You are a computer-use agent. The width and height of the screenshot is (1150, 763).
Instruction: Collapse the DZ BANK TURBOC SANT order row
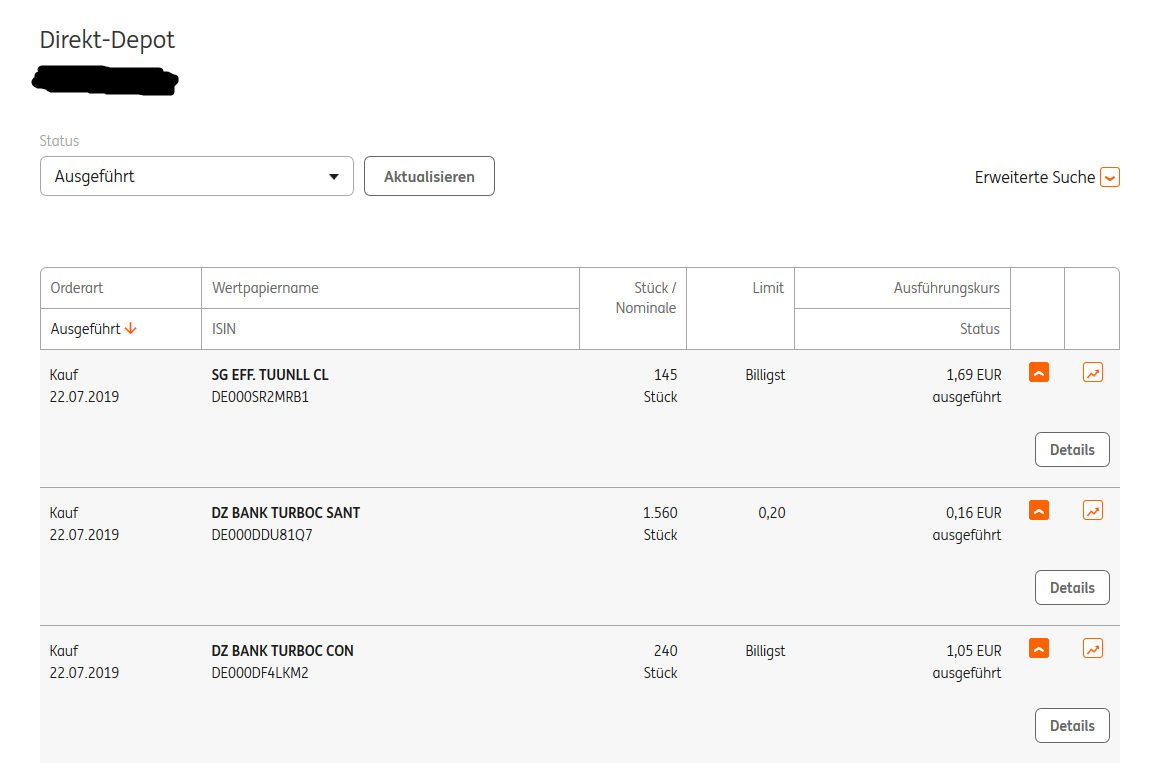coord(1039,511)
